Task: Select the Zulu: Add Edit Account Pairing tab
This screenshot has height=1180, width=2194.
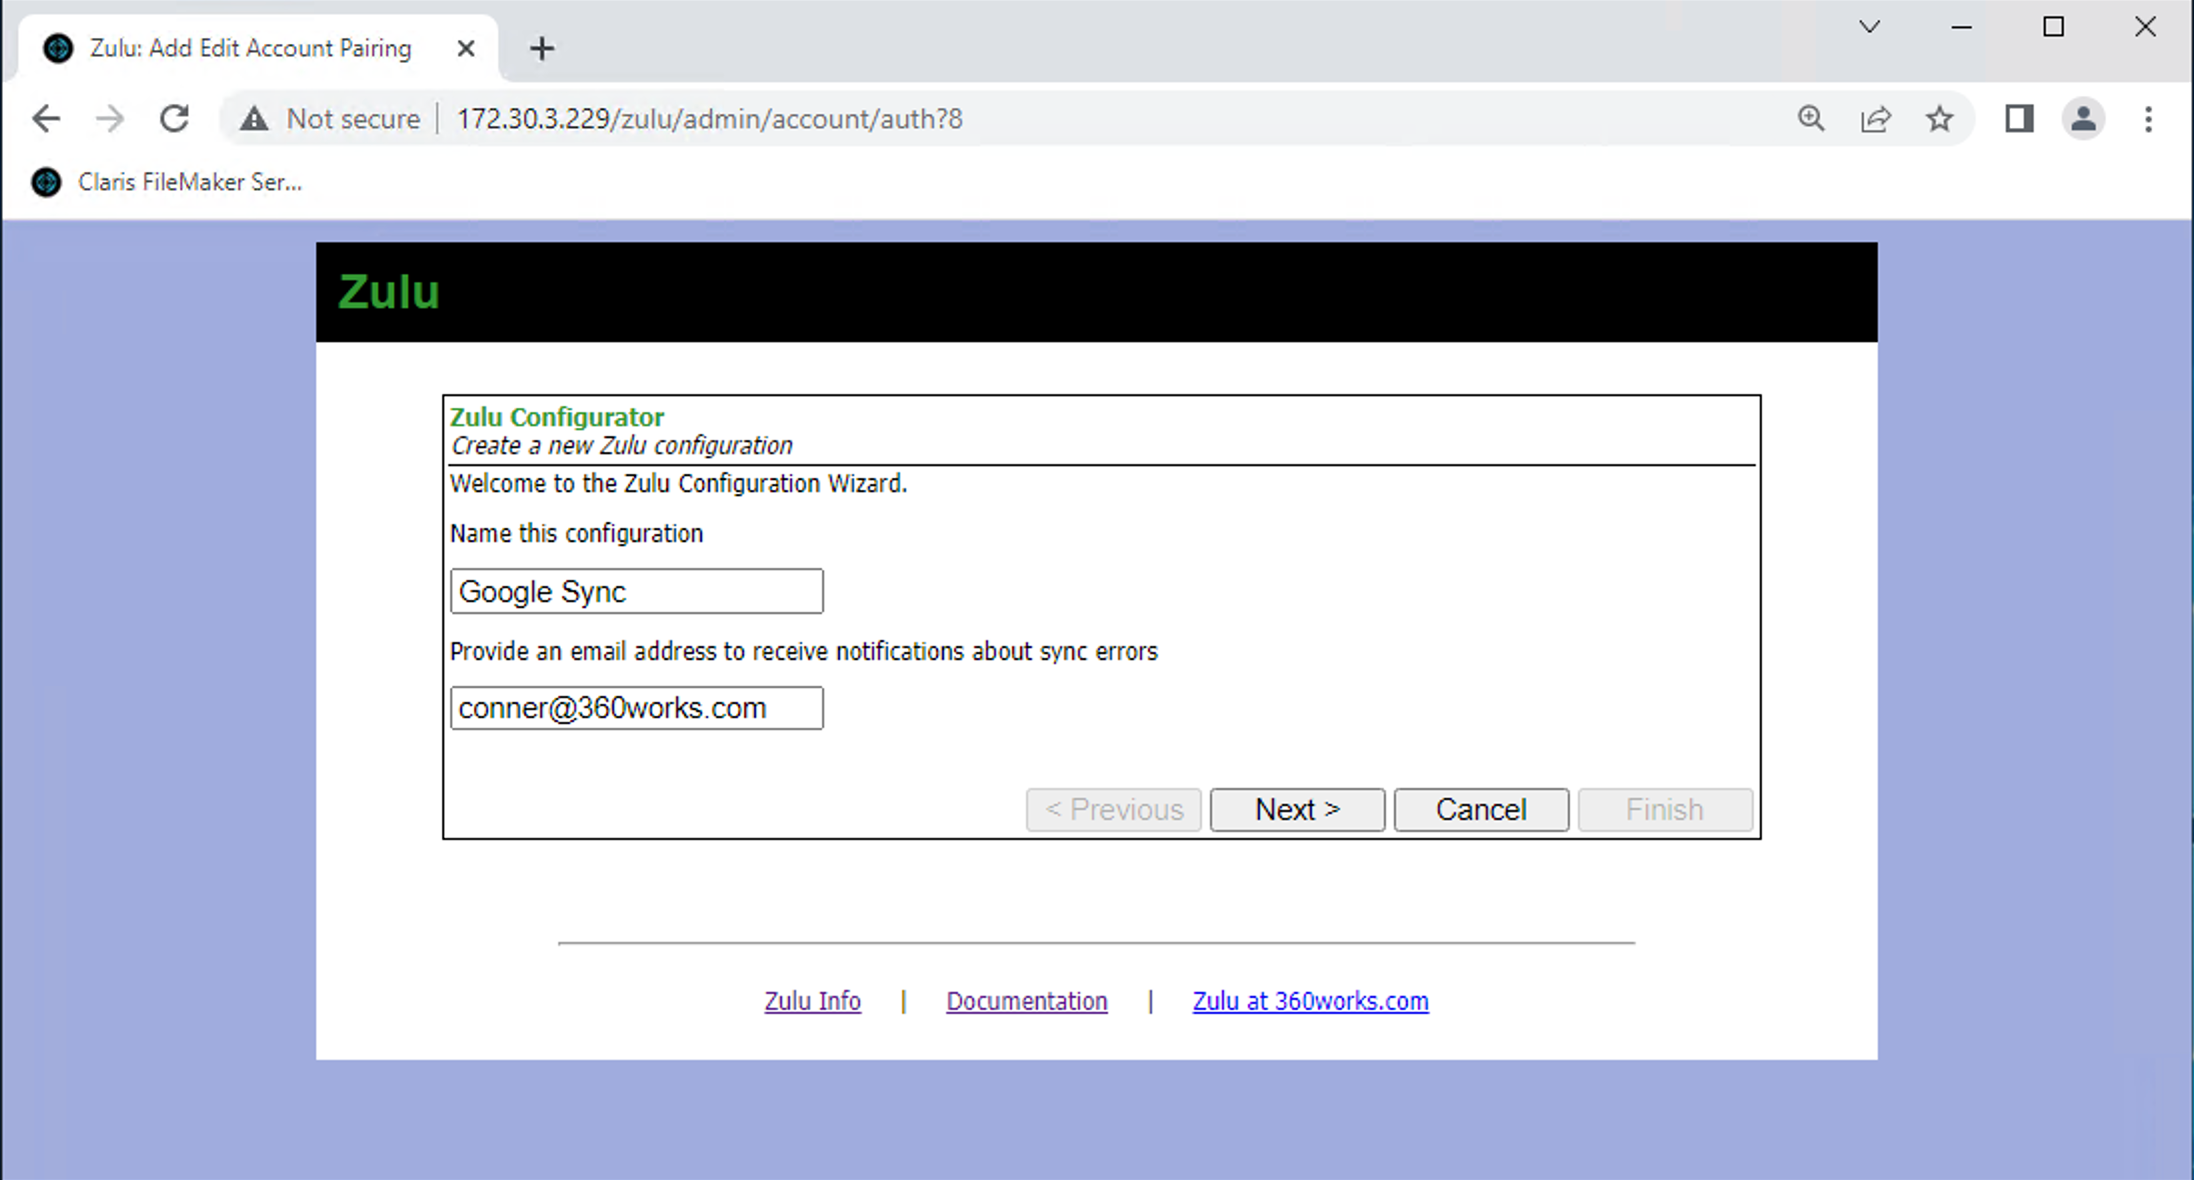Action: (x=250, y=48)
